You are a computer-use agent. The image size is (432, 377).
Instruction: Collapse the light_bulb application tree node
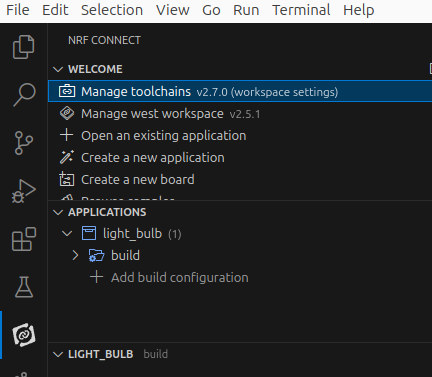coord(67,234)
